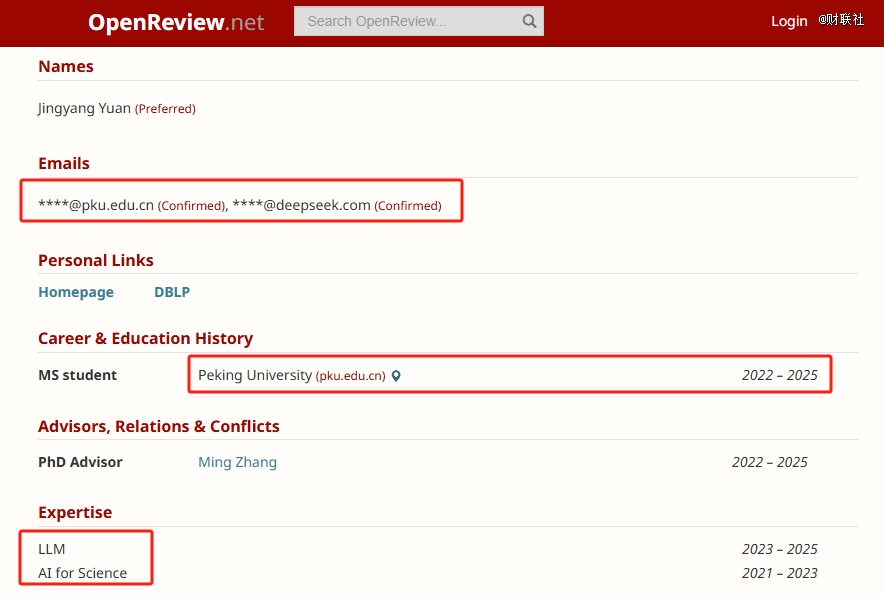Click the Emails section heading
The image size is (884, 596).
(64, 163)
